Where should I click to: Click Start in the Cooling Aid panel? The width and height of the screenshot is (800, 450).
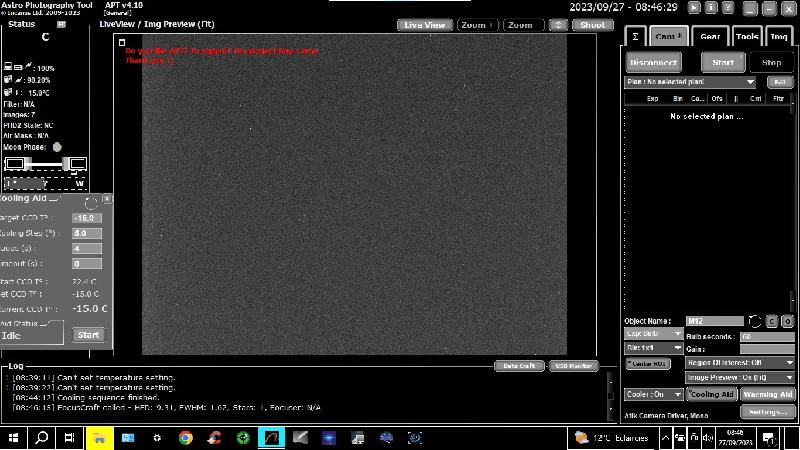click(88, 335)
